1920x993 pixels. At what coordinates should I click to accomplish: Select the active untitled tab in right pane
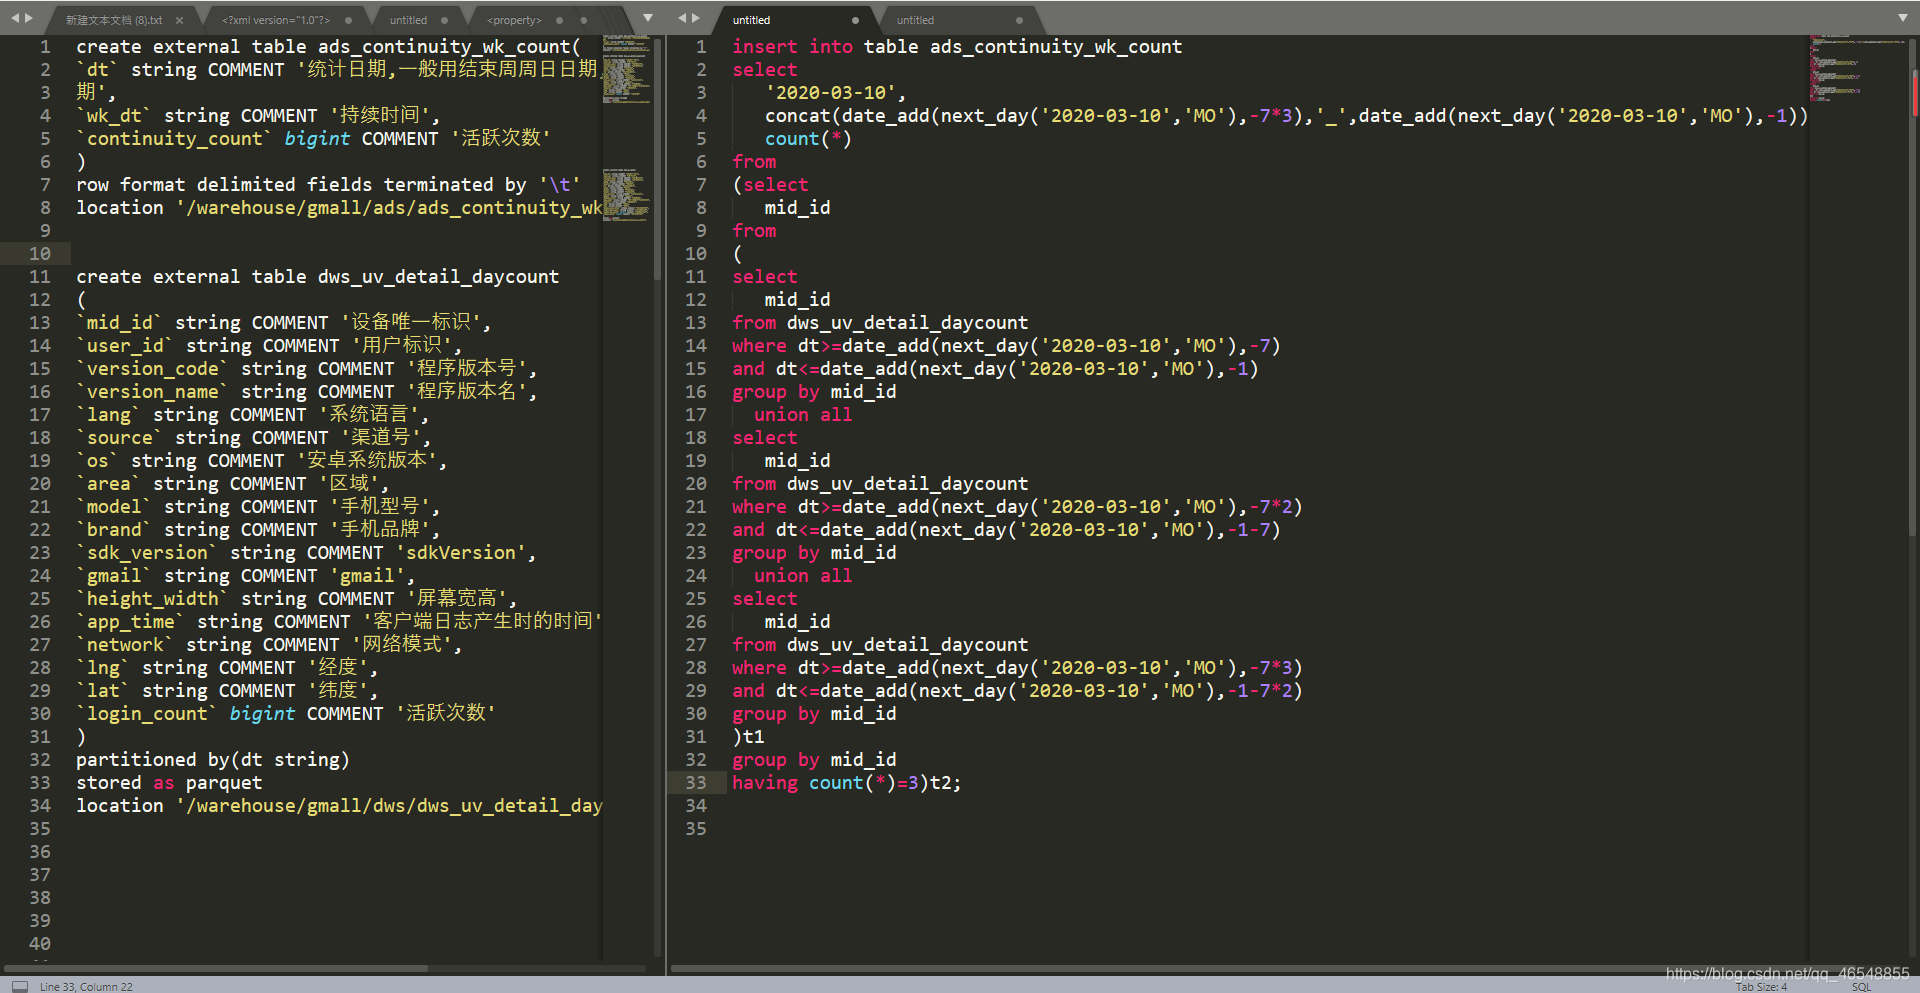point(751,20)
